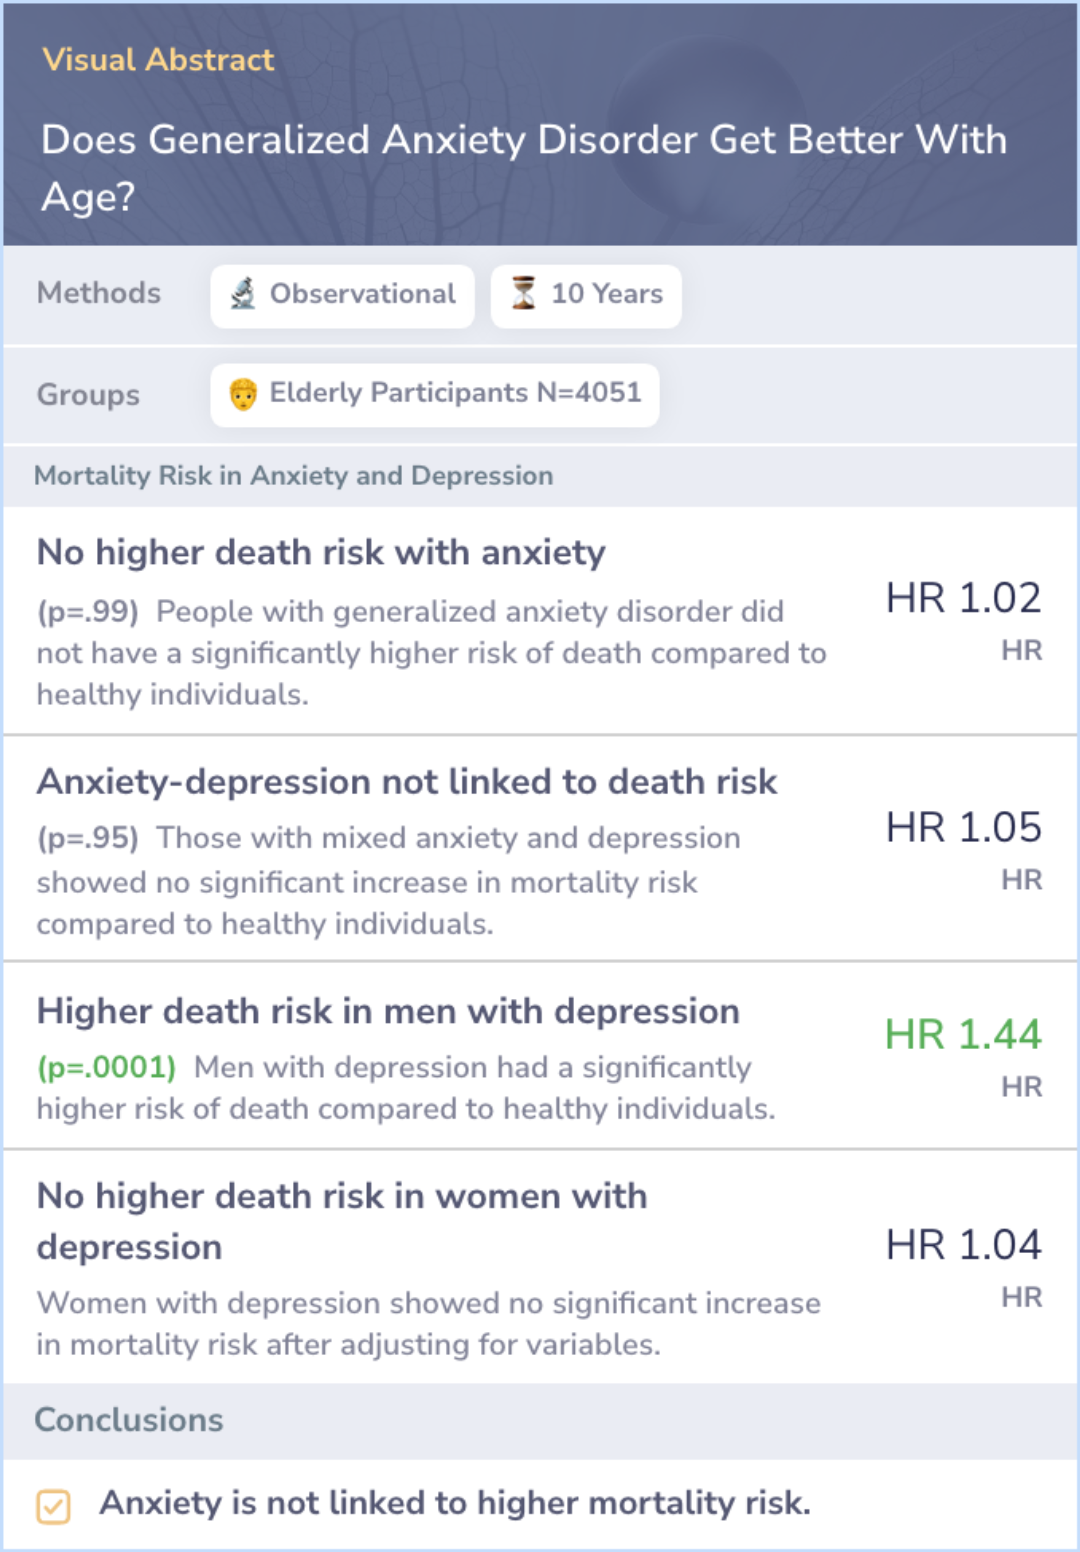Screen dimensions: 1080x1552
Task: Click the Visual Abstract header label
Action: coord(158,60)
